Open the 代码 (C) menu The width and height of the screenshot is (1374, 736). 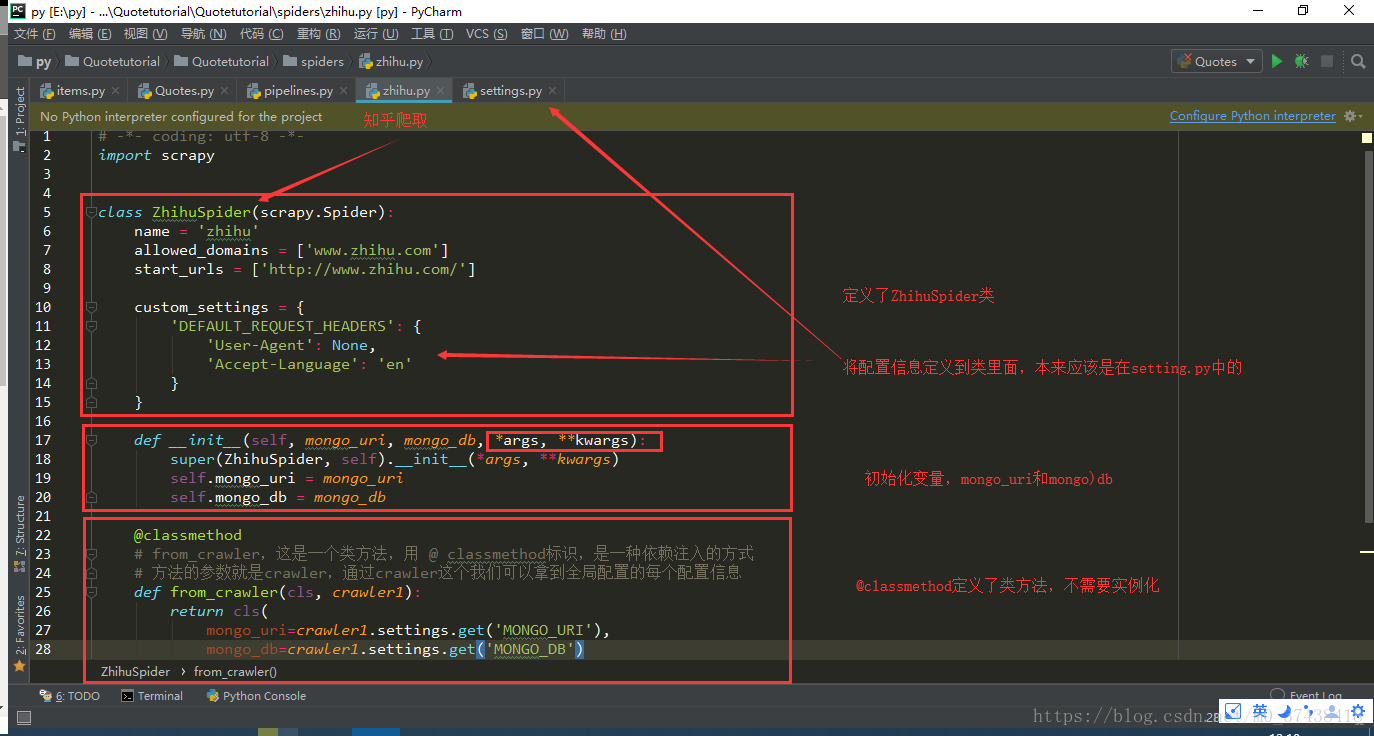tap(261, 33)
